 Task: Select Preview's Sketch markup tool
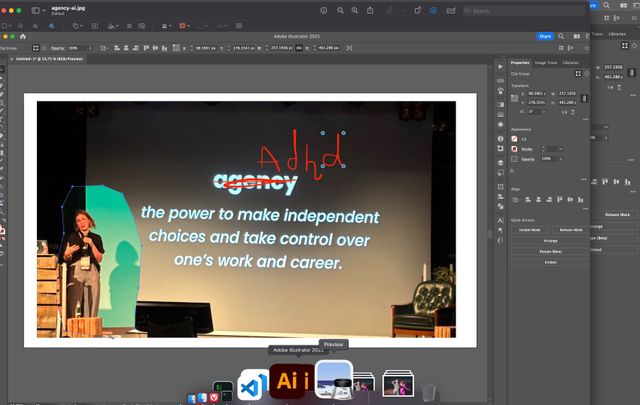click(x=35, y=26)
